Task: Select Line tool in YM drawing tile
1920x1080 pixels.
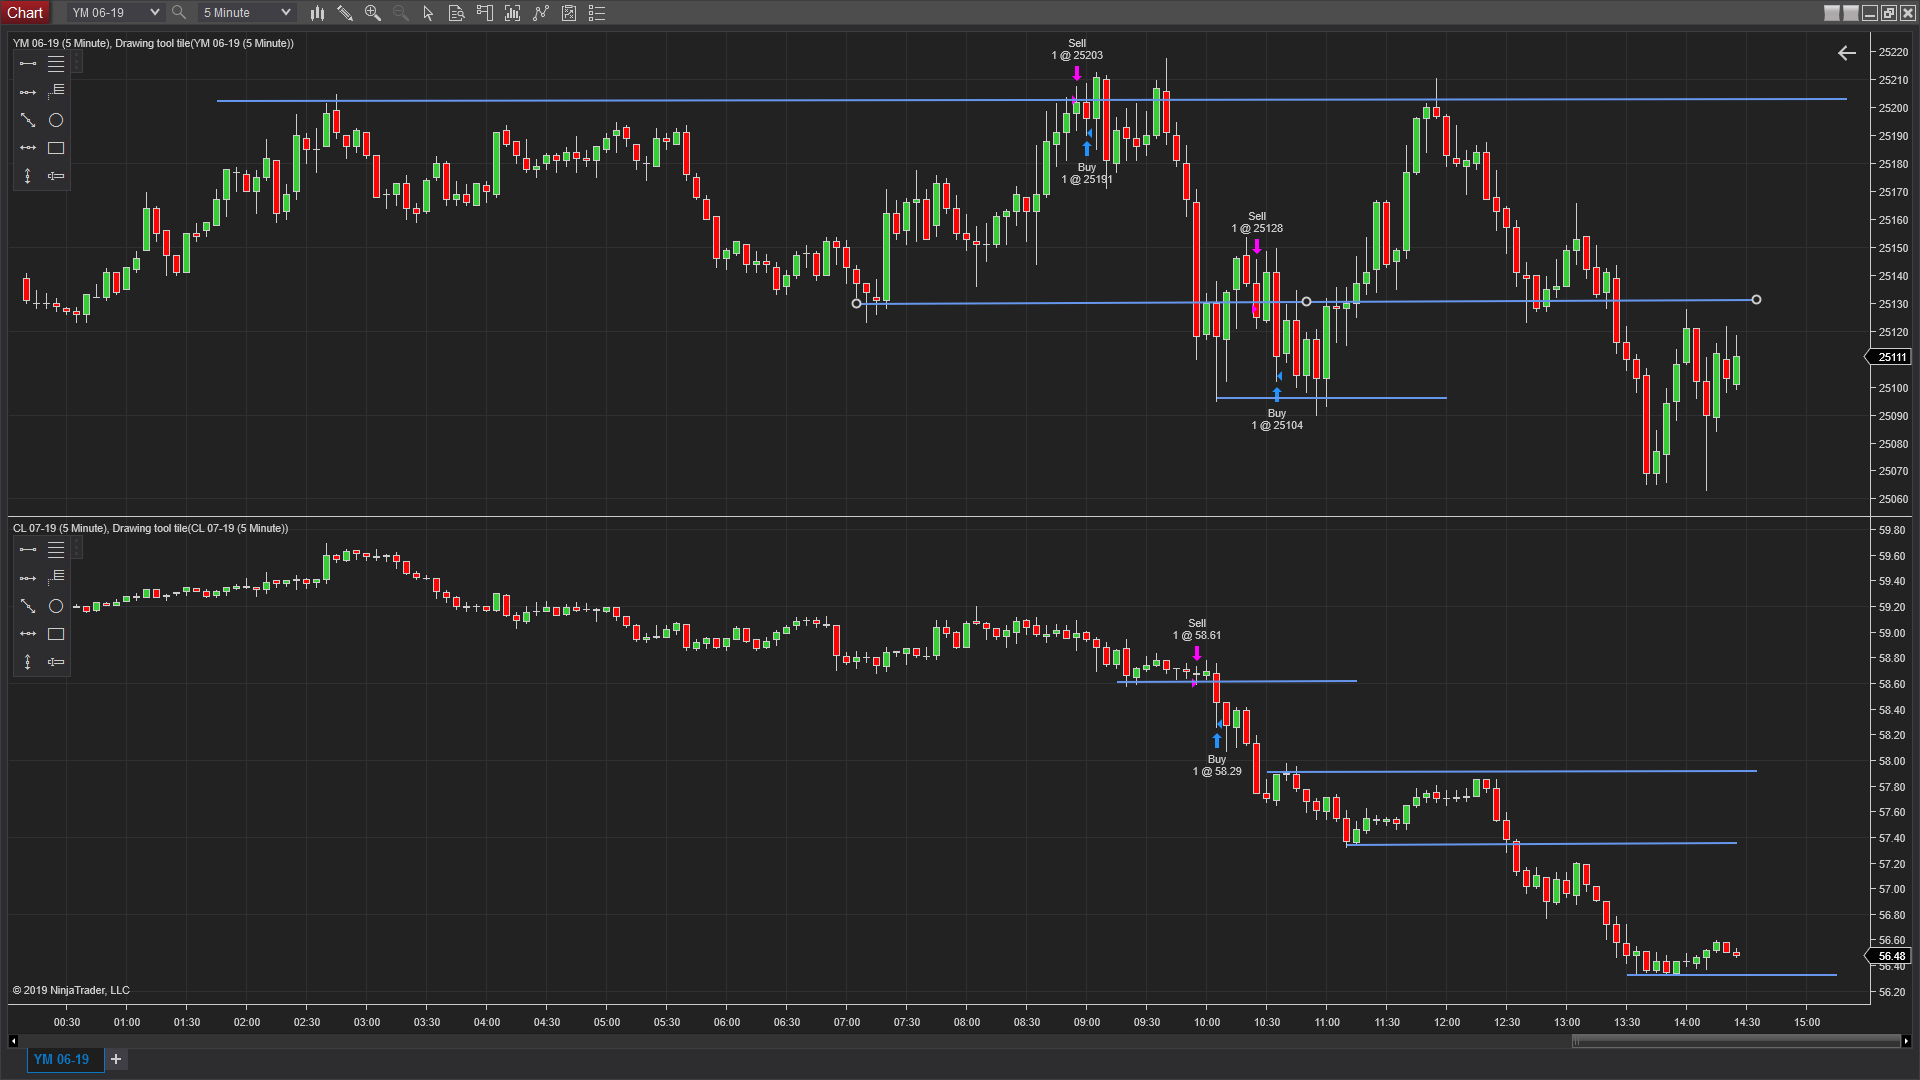Action: (x=28, y=64)
